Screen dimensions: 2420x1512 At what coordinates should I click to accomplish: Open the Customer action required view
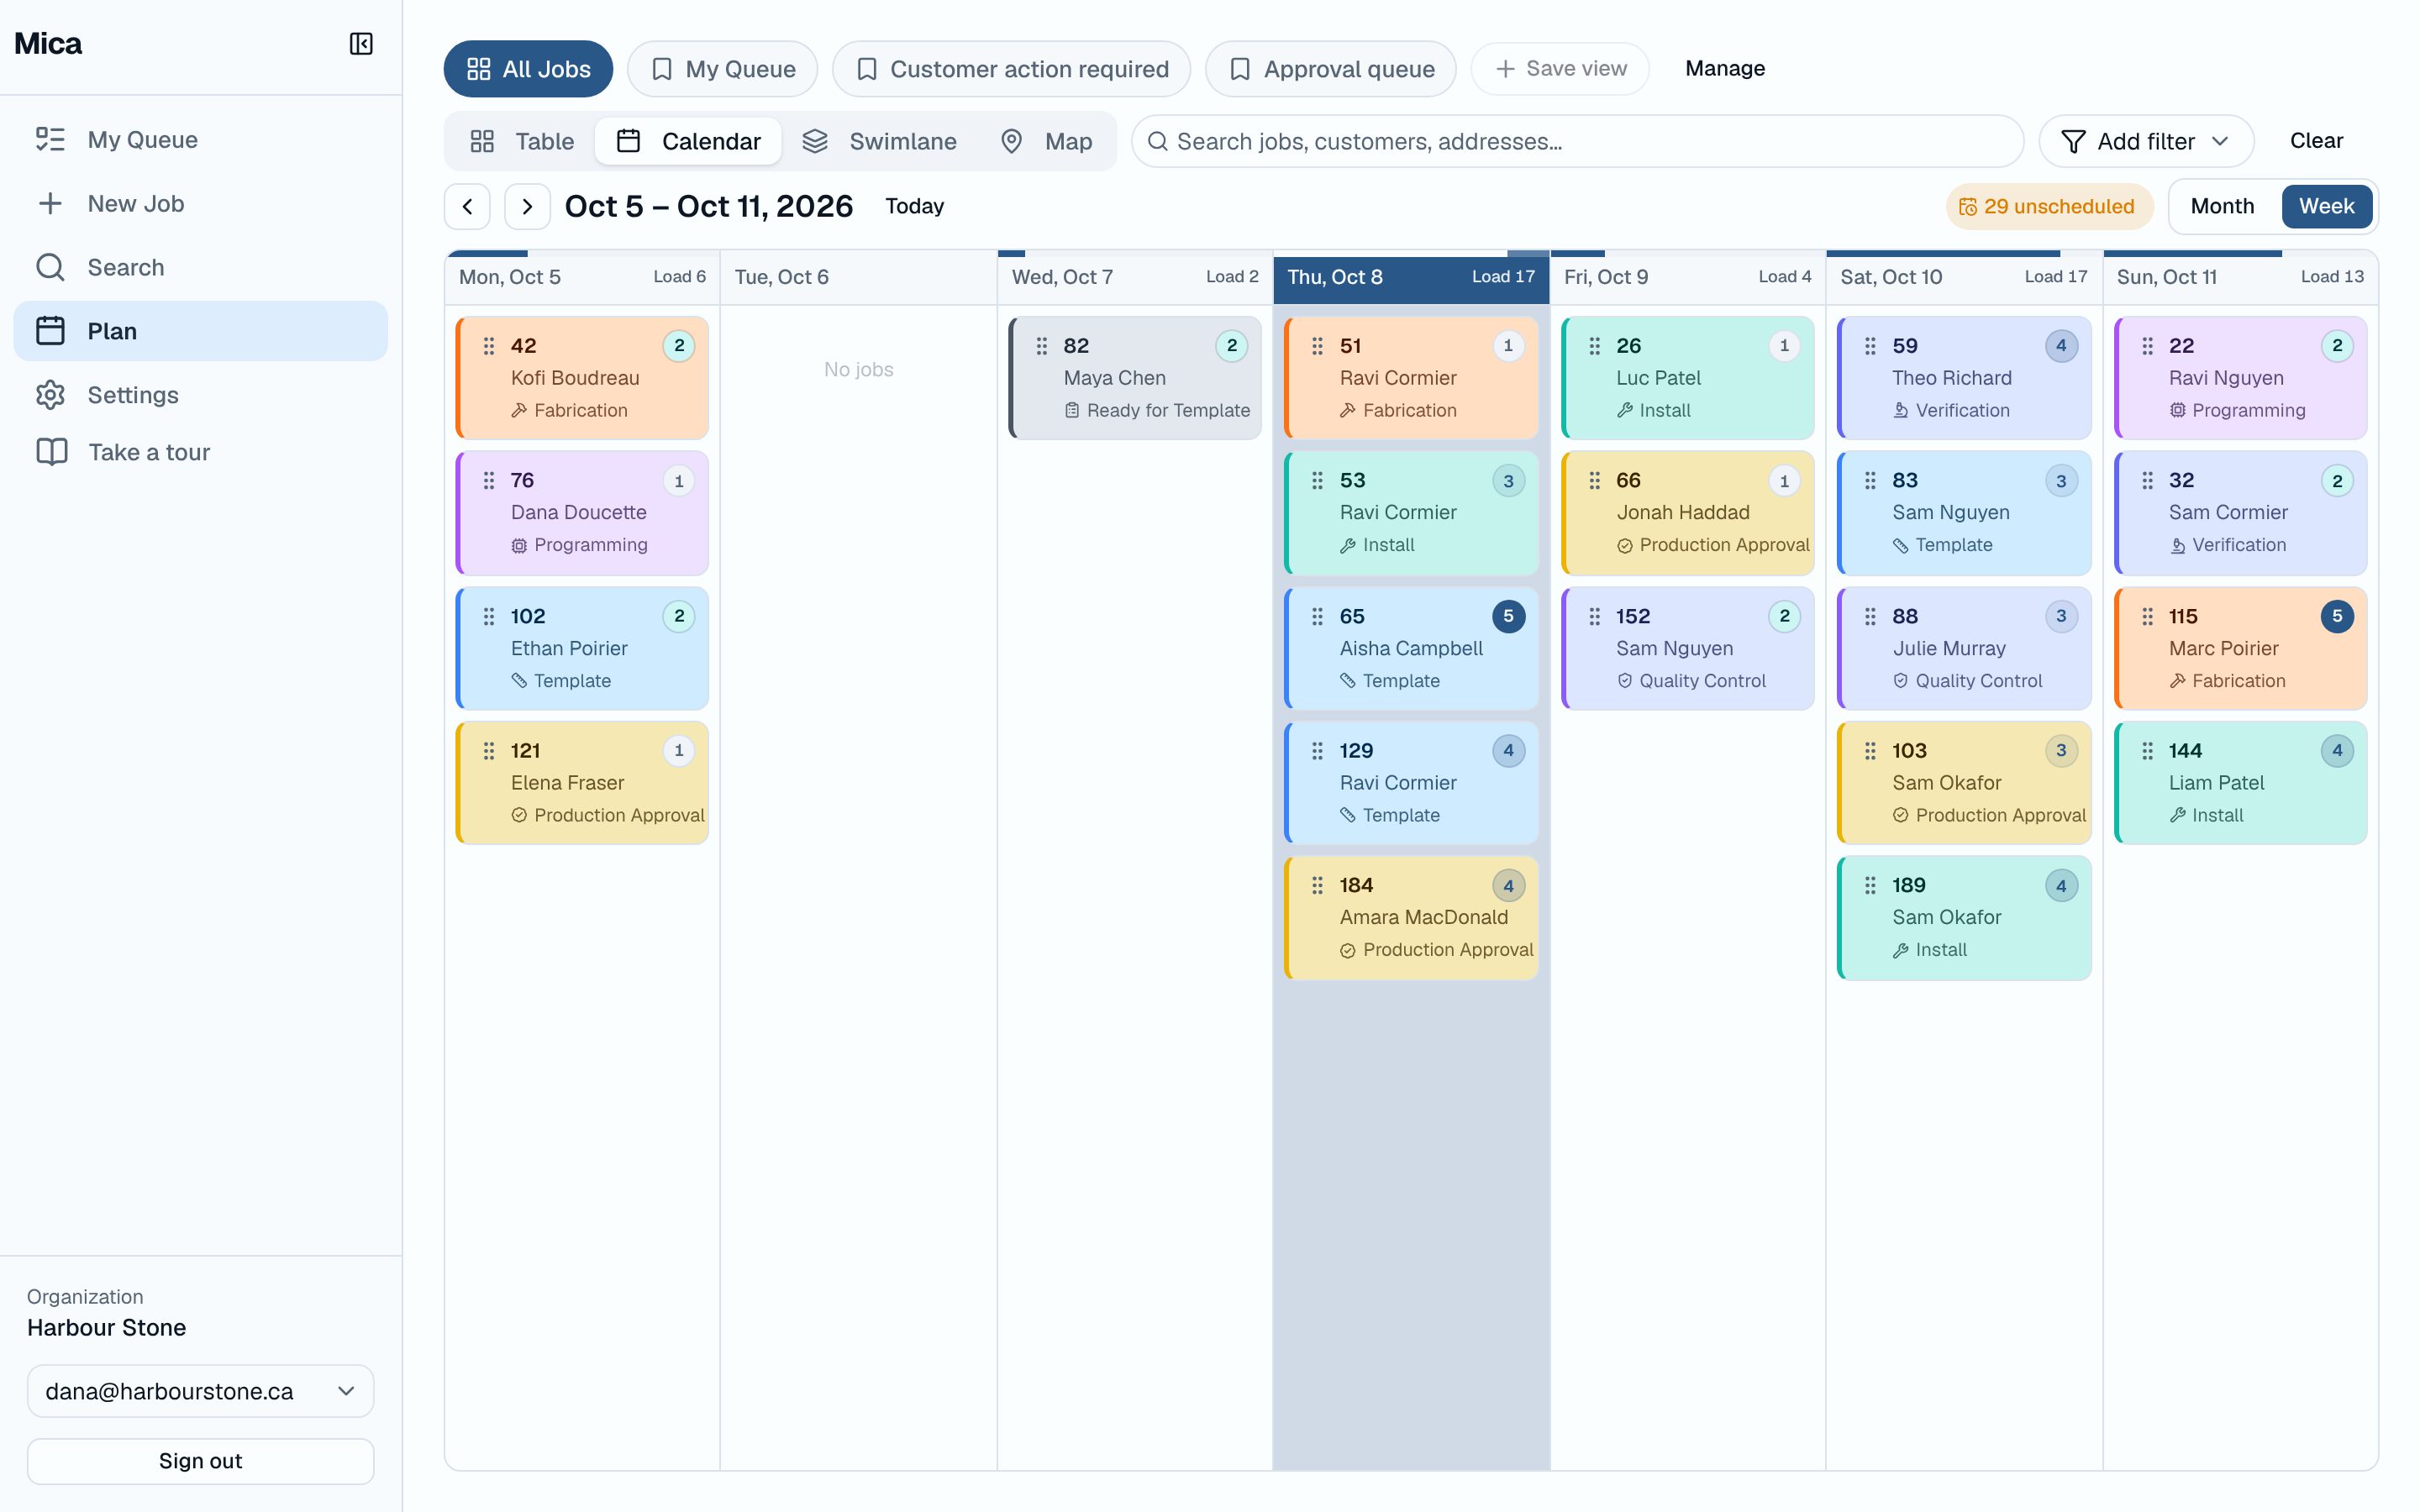tap(1011, 69)
